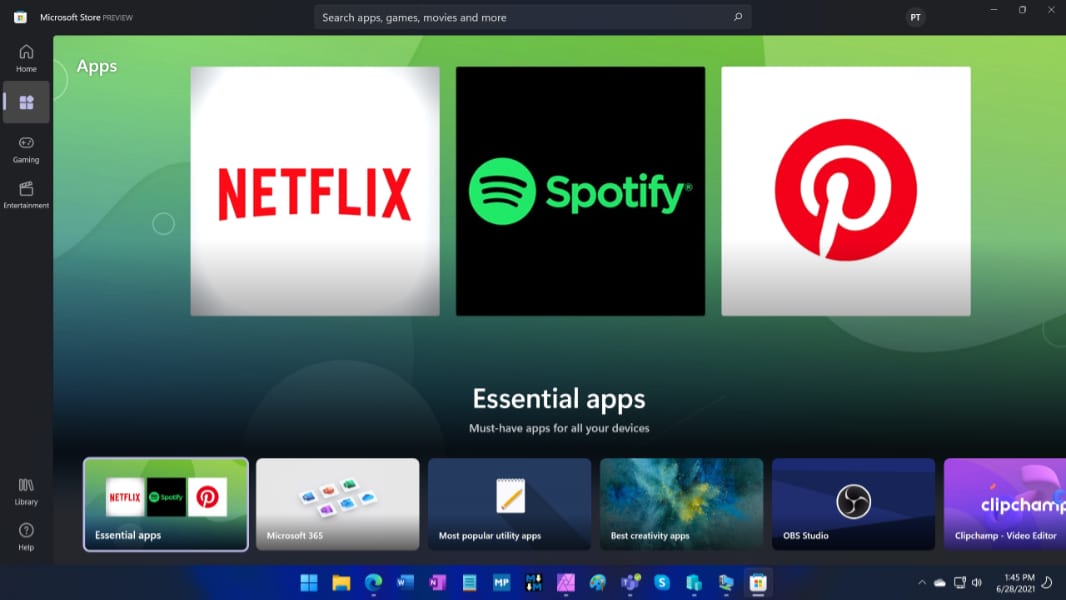The width and height of the screenshot is (1066, 600).
Task: Open the Pinterest featured app tile
Action: click(x=845, y=191)
